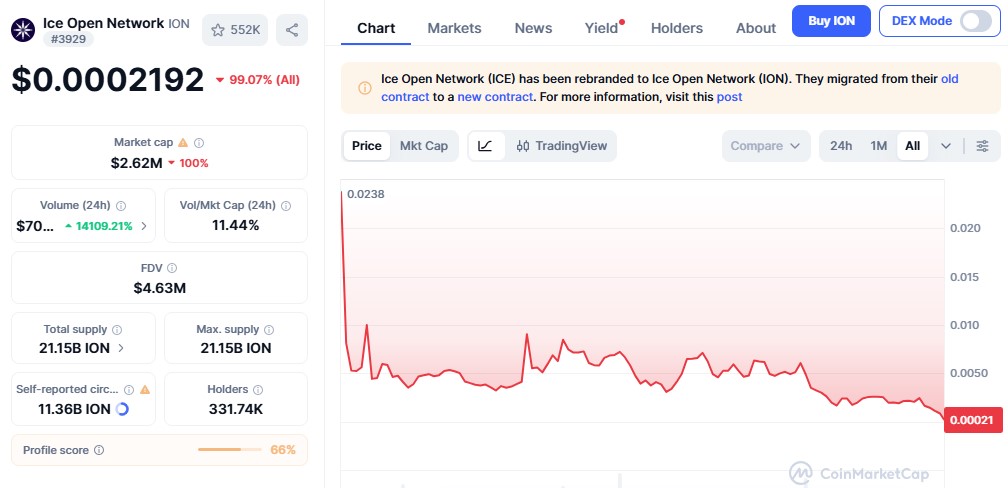Click the 11.44% Vol/Mkt Cap value

[236, 225]
